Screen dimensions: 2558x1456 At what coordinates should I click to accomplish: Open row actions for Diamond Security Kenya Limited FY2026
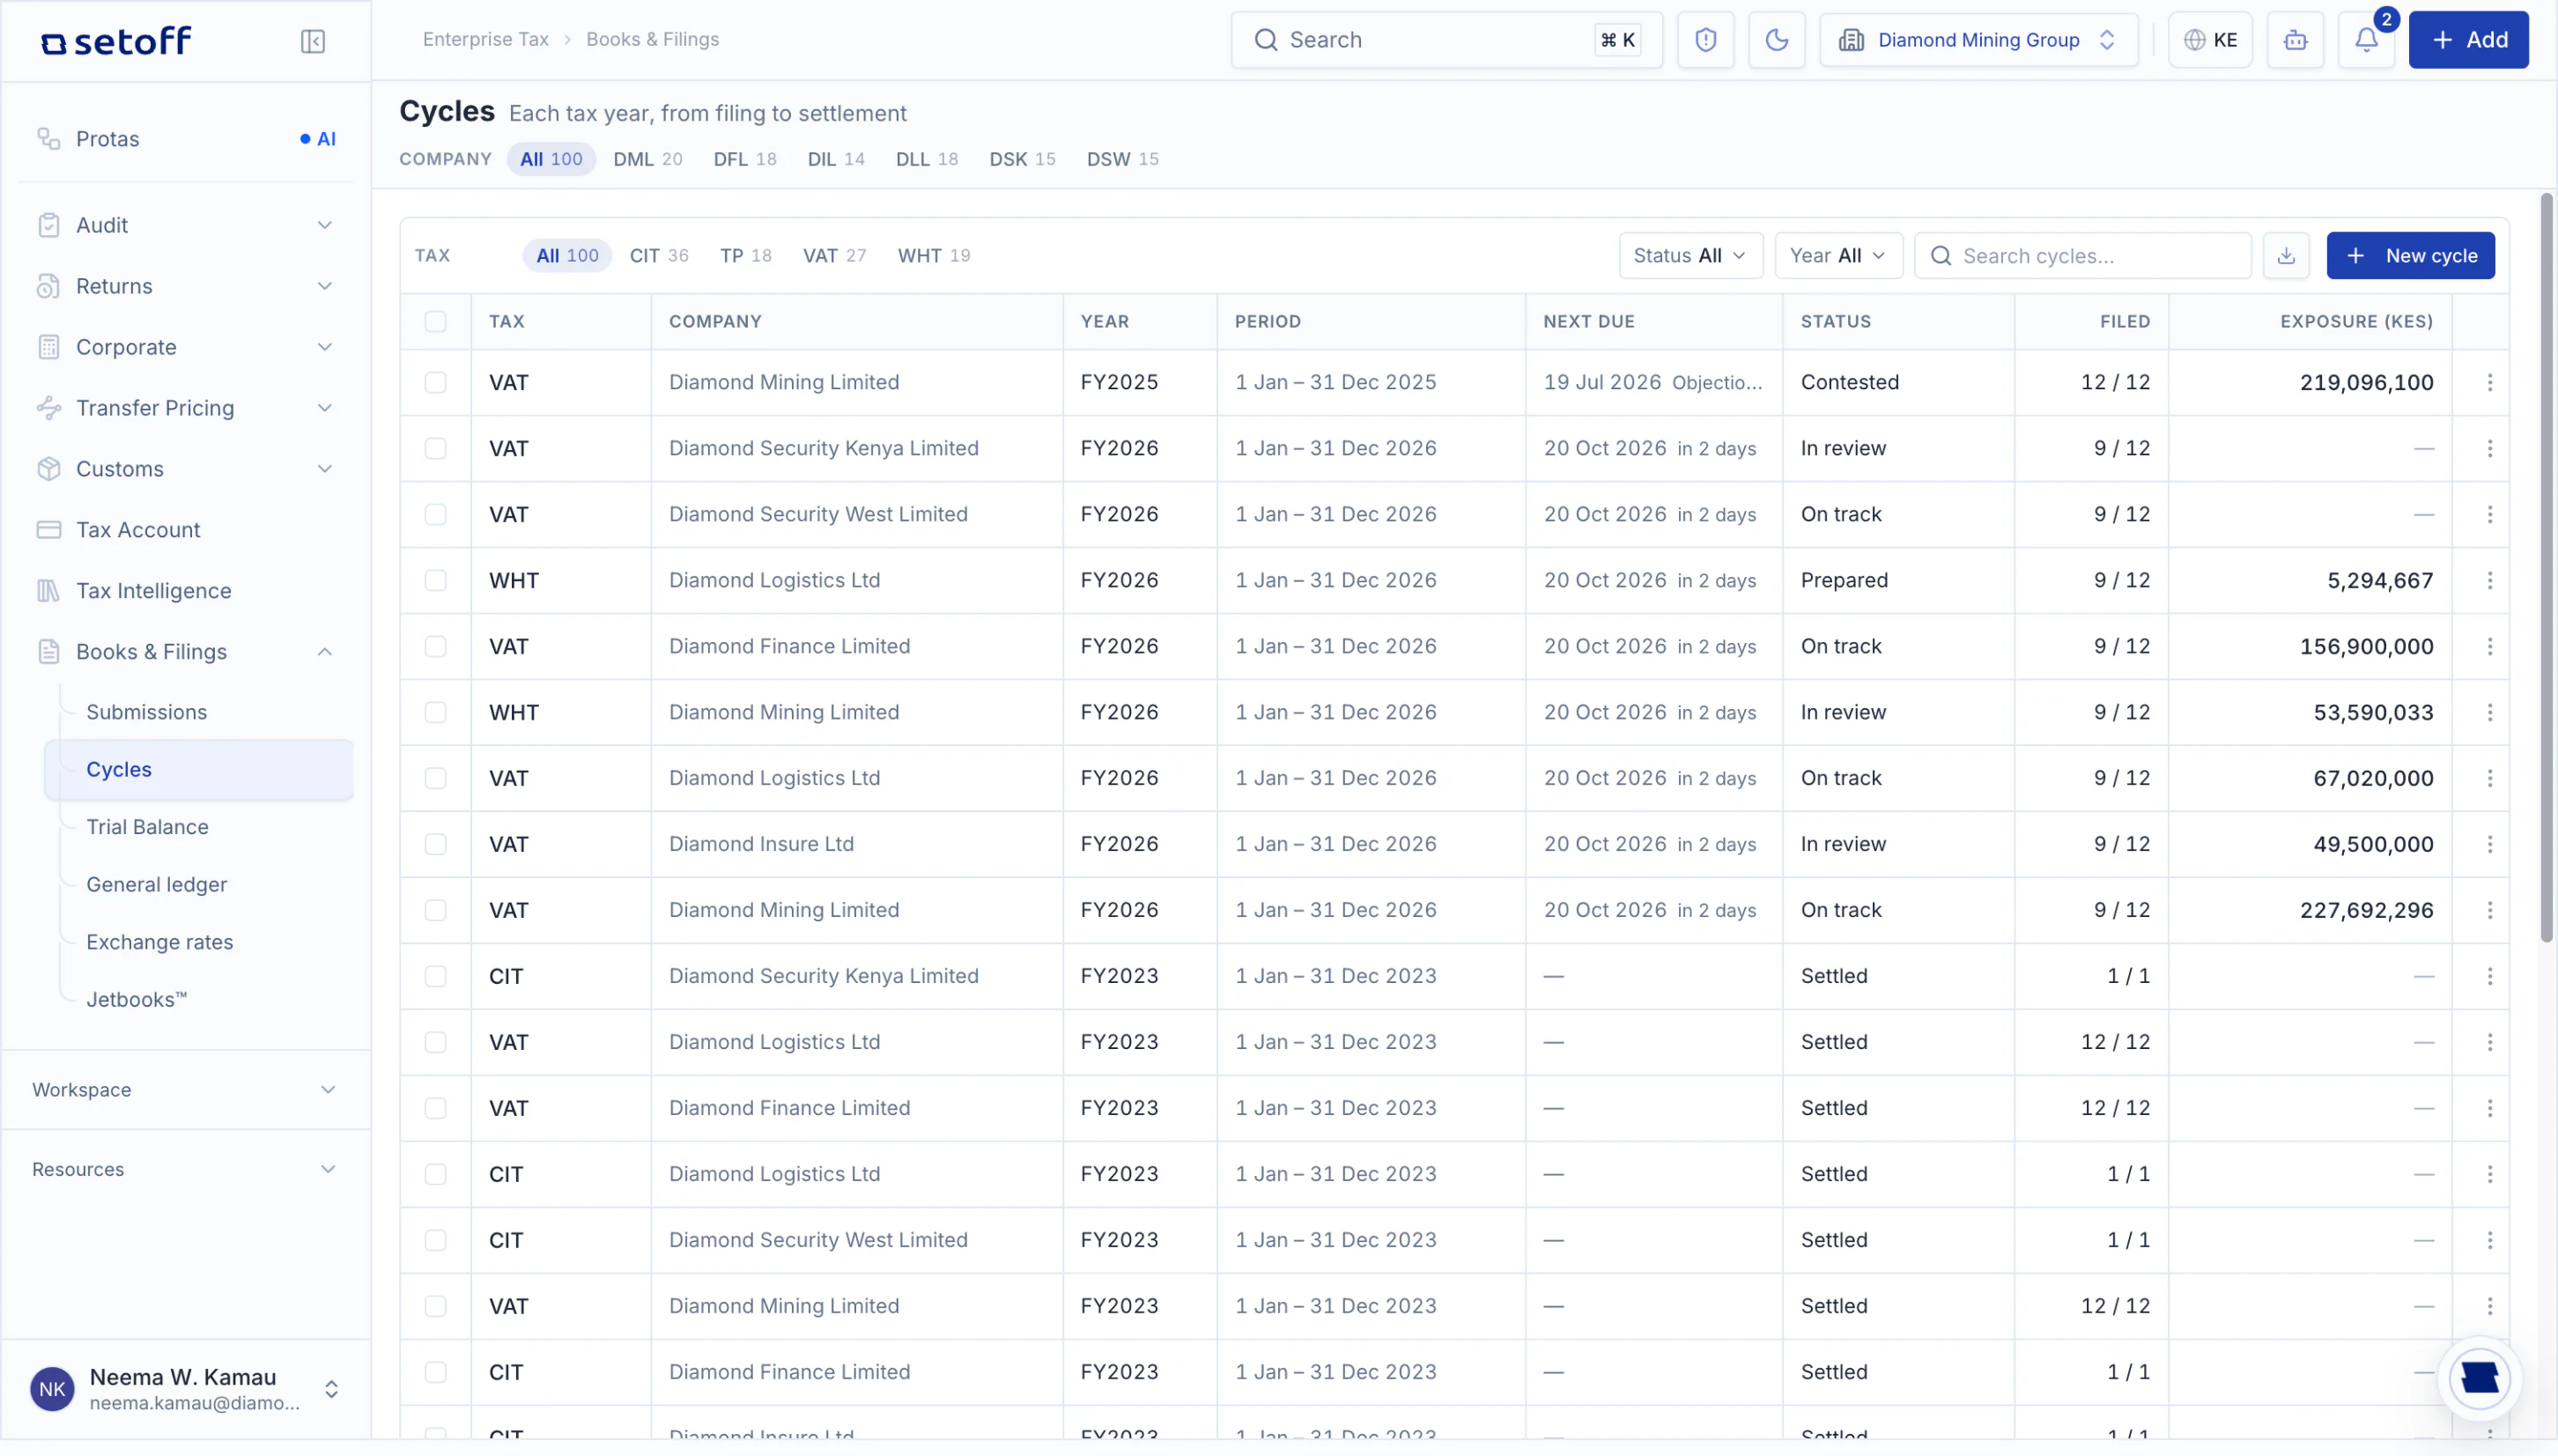click(2490, 448)
